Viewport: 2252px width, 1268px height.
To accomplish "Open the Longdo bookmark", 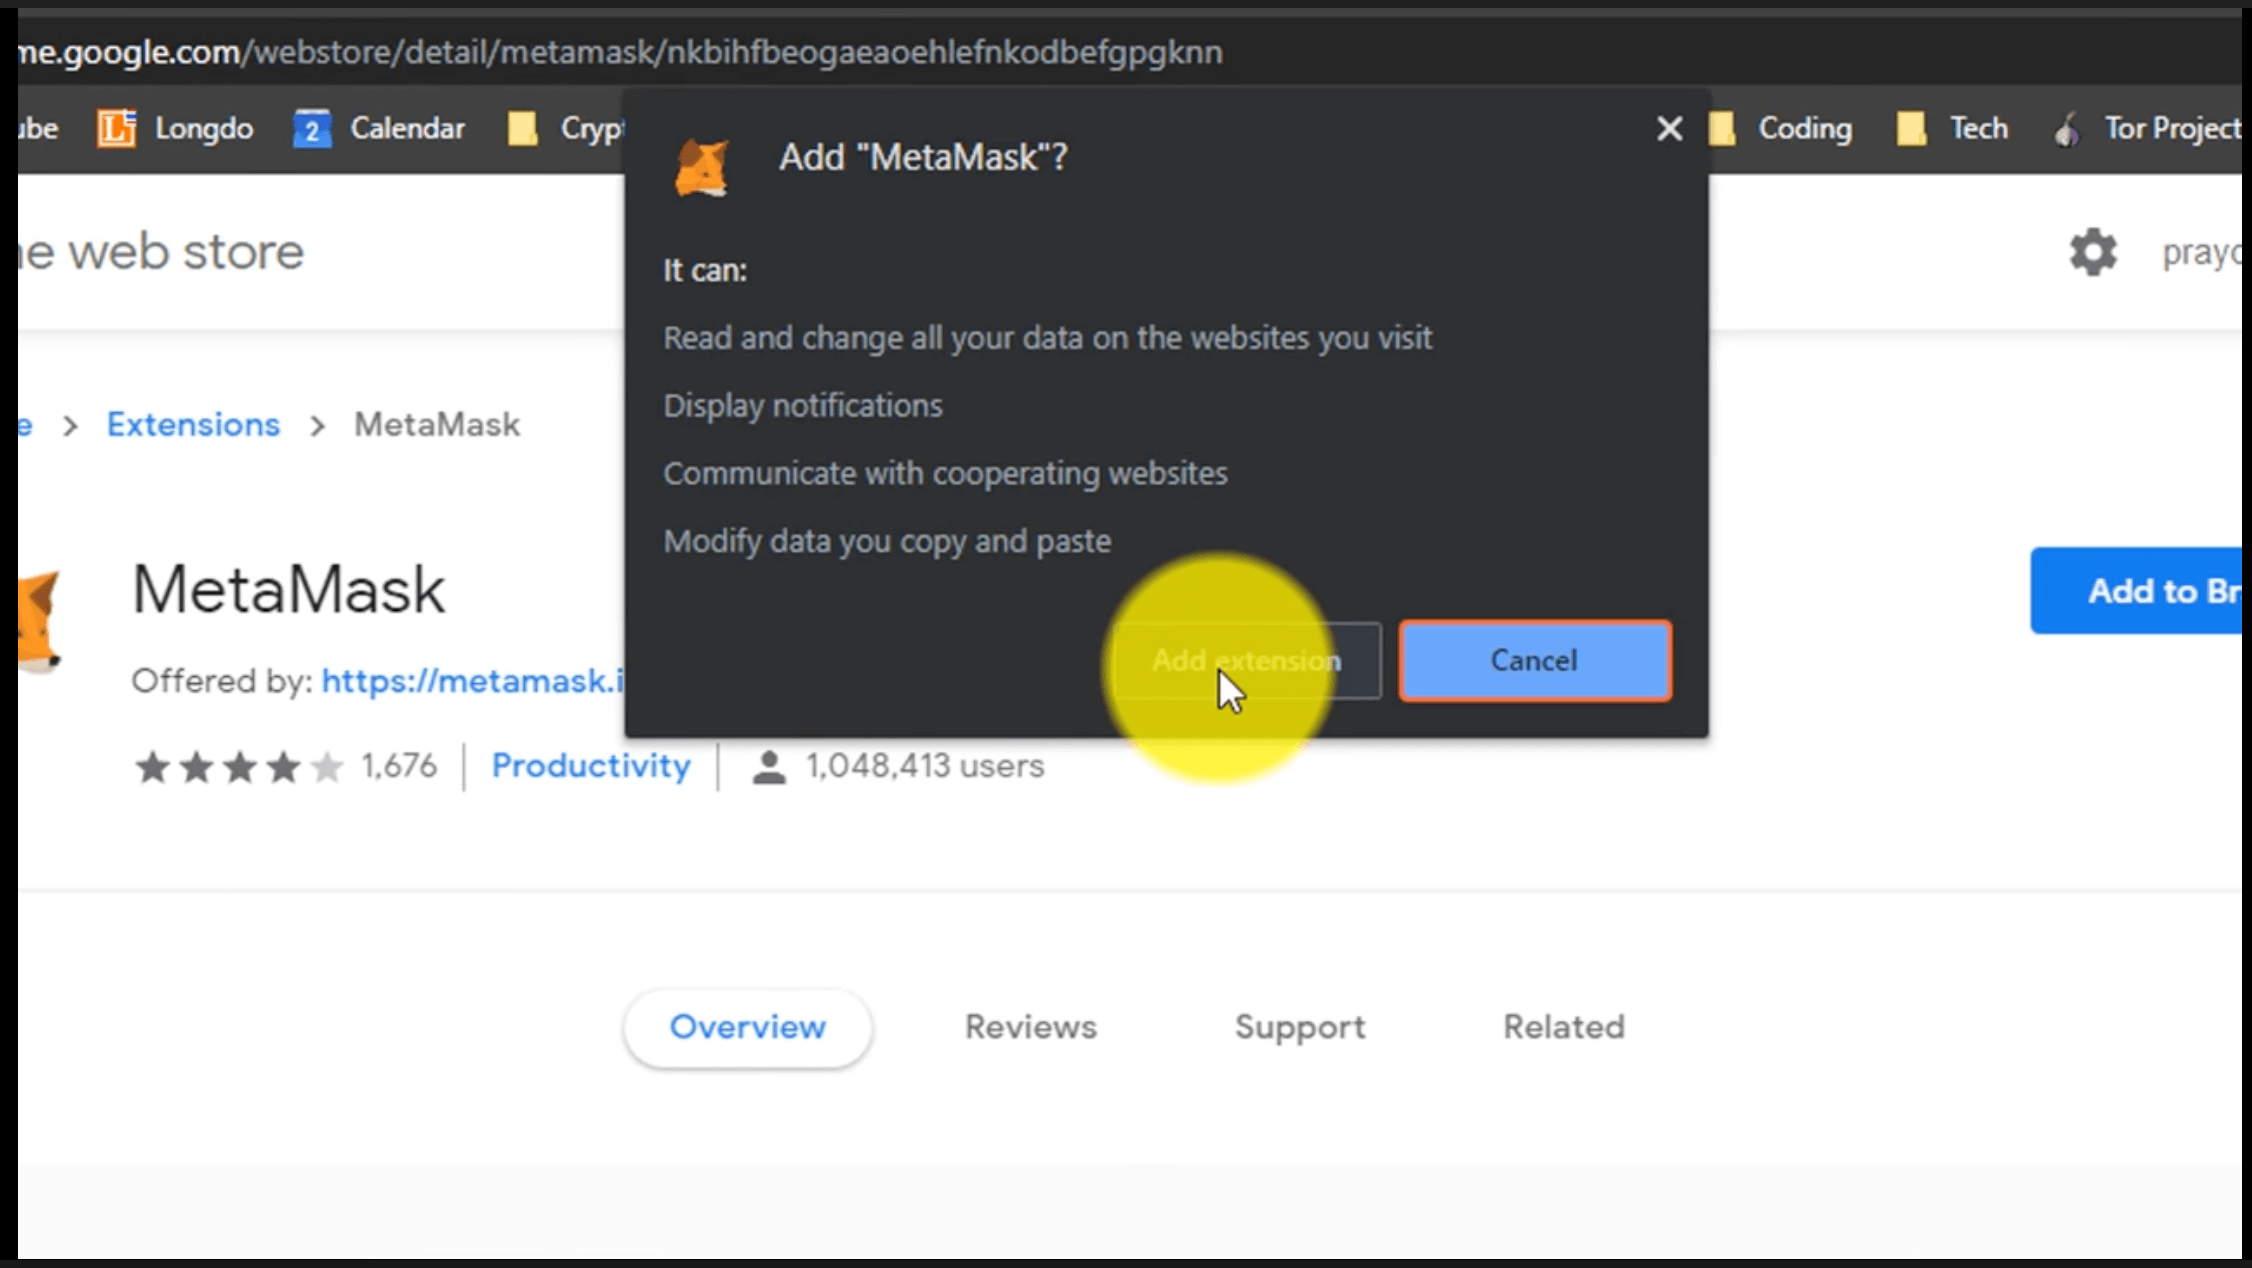I will pos(175,128).
